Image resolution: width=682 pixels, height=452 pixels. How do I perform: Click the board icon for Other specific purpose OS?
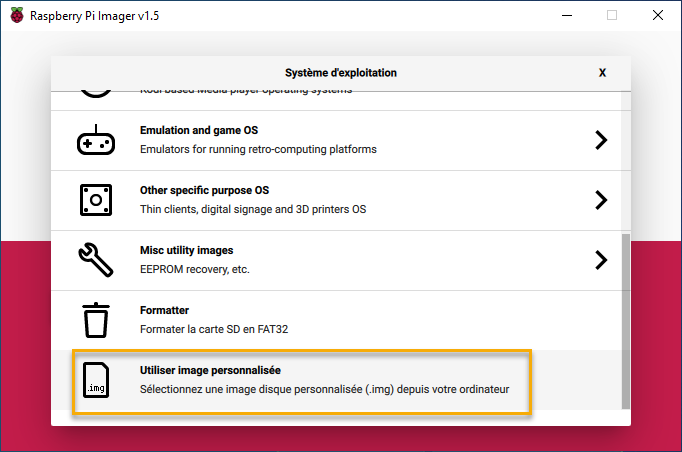(96, 200)
